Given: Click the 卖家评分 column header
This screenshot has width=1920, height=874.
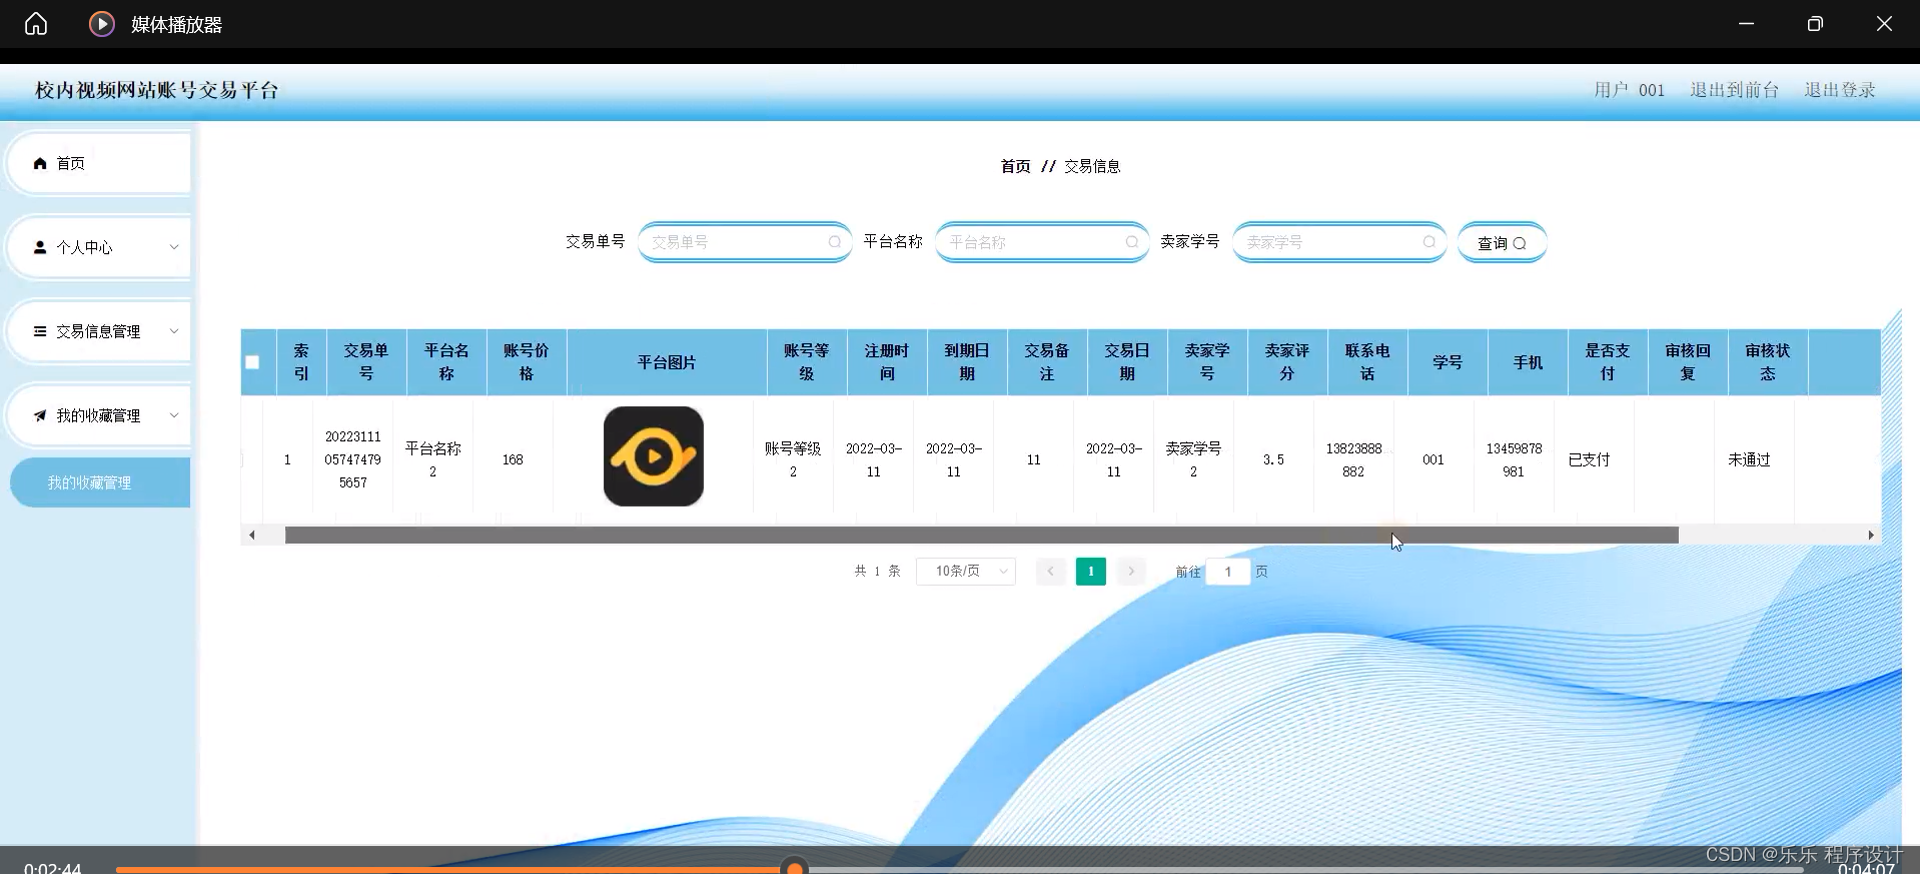Looking at the screenshot, I should coord(1287,362).
